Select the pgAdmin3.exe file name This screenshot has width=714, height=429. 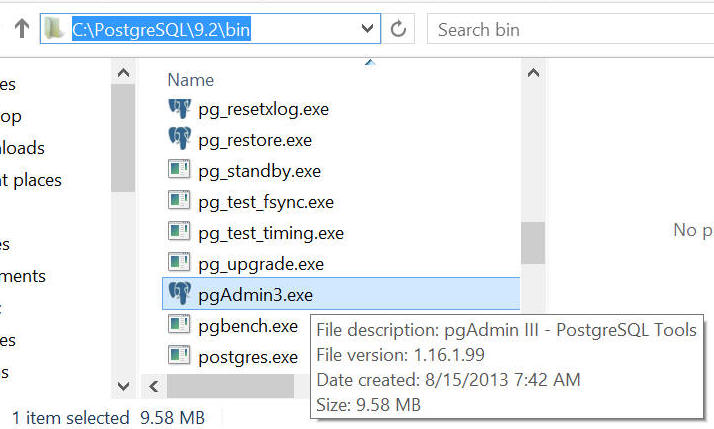click(x=255, y=296)
